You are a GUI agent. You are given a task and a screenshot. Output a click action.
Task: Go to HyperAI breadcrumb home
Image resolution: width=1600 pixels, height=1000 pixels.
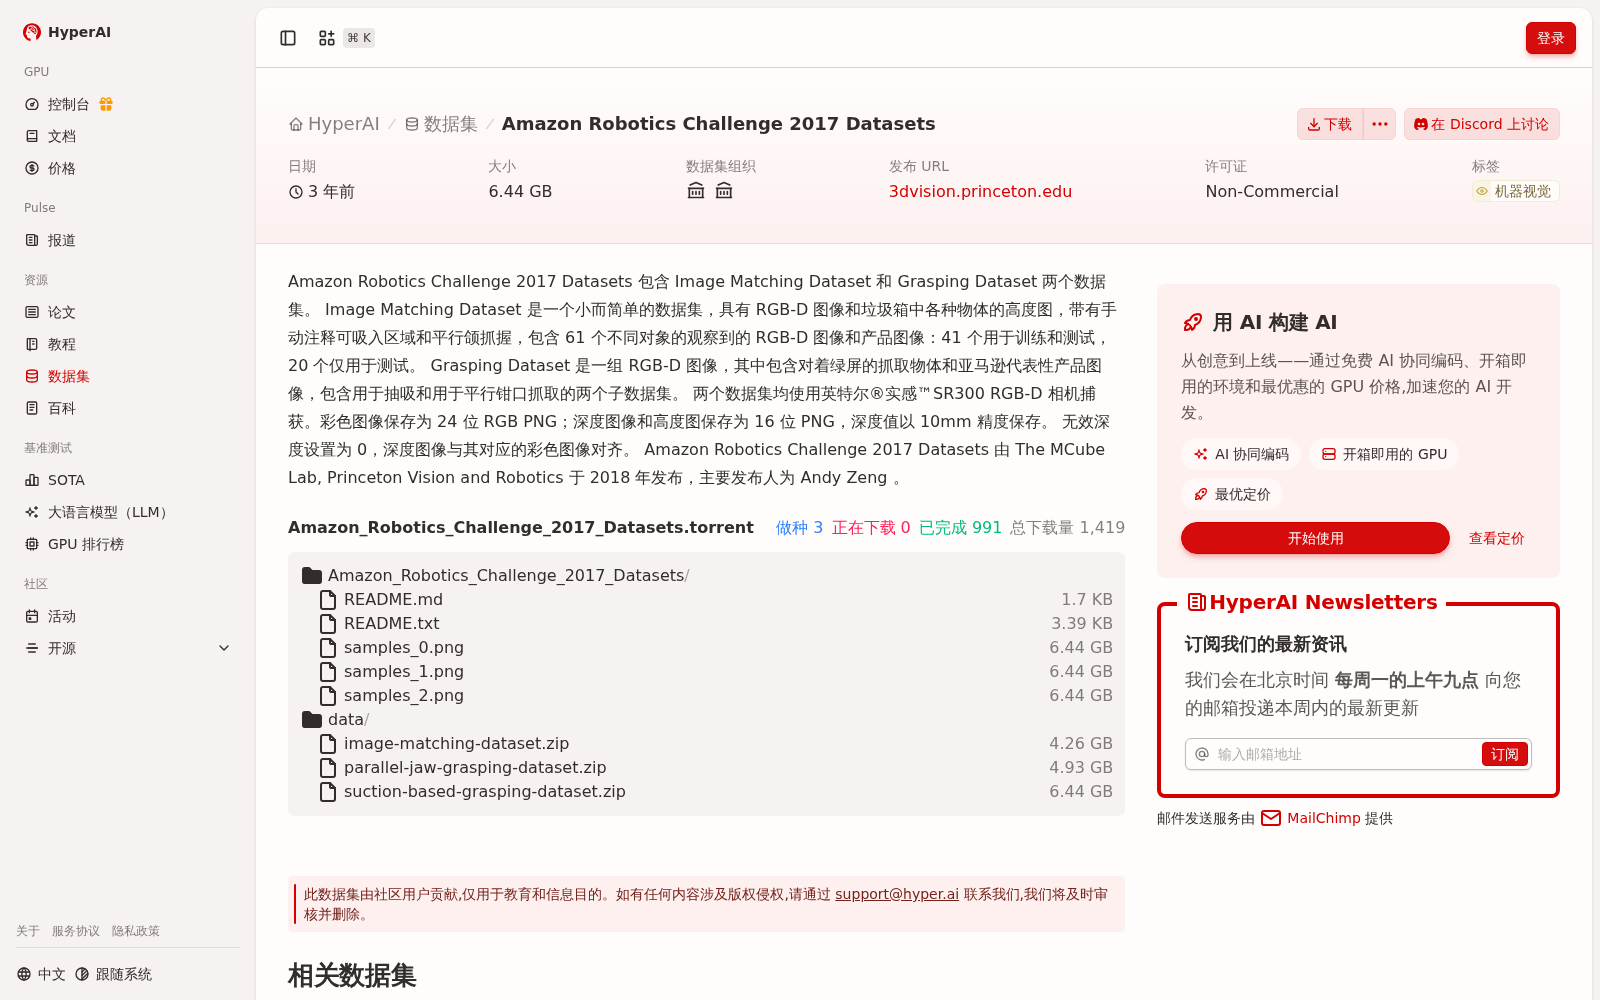pos(334,124)
